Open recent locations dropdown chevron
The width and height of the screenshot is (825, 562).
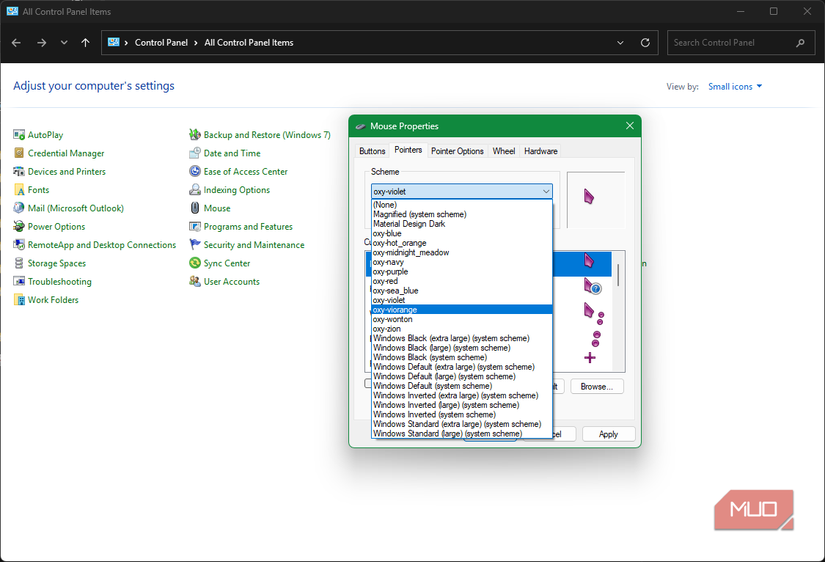click(x=64, y=43)
